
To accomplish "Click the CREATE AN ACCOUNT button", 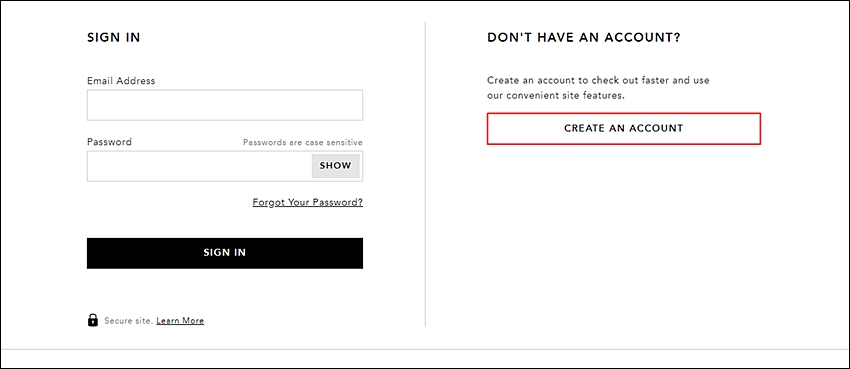I will (x=623, y=129).
